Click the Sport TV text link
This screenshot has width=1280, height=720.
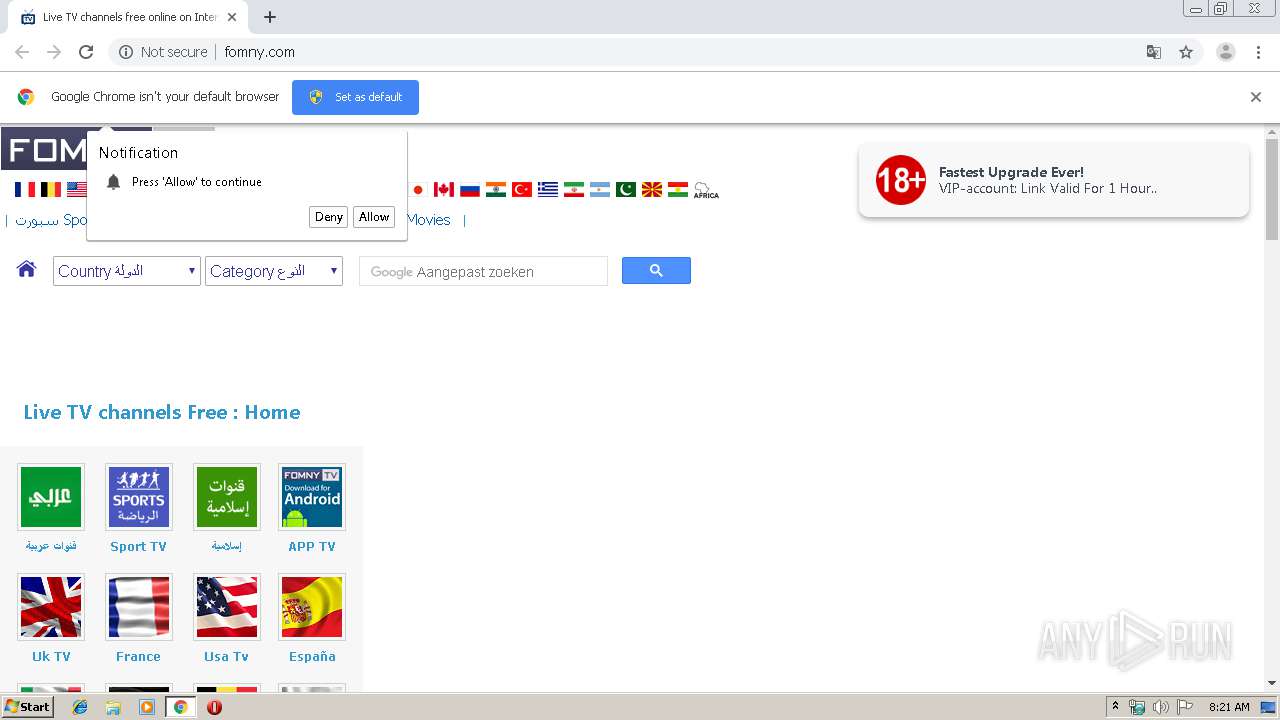coord(138,547)
